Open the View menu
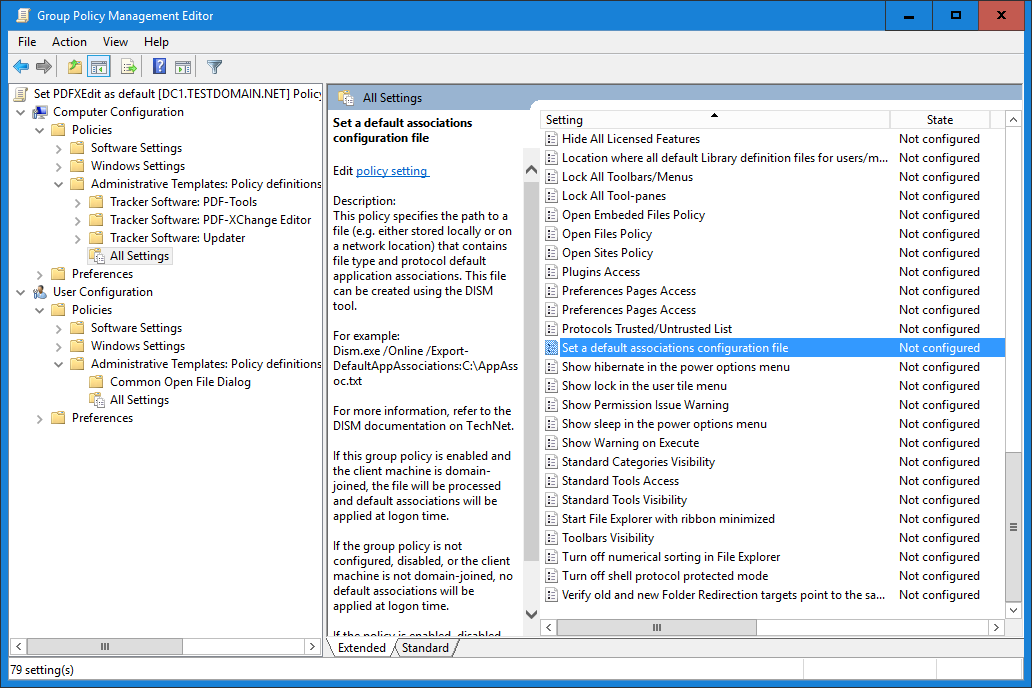The width and height of the screenshot is (1032, 690). point(115,41)
